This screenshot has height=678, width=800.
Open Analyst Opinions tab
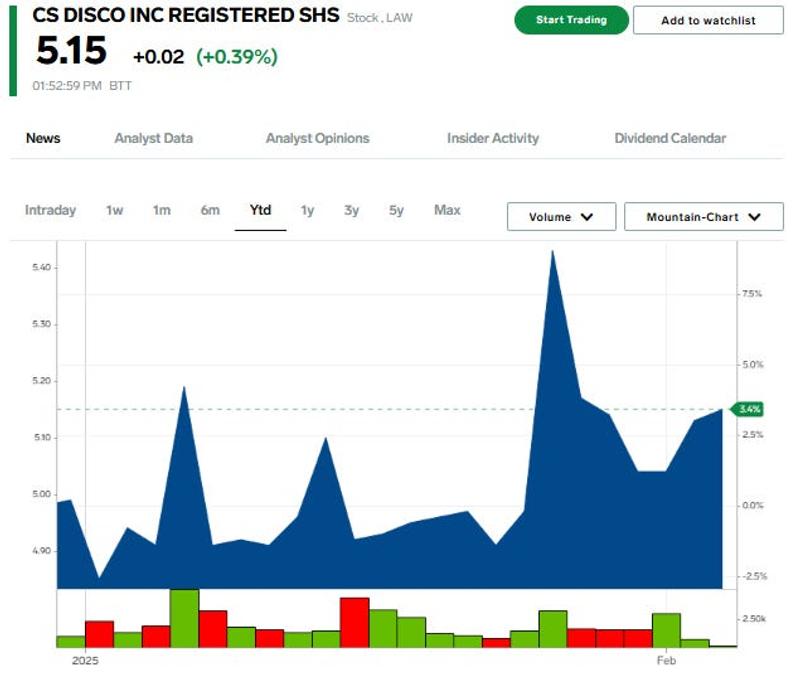[x=317, y=138]
